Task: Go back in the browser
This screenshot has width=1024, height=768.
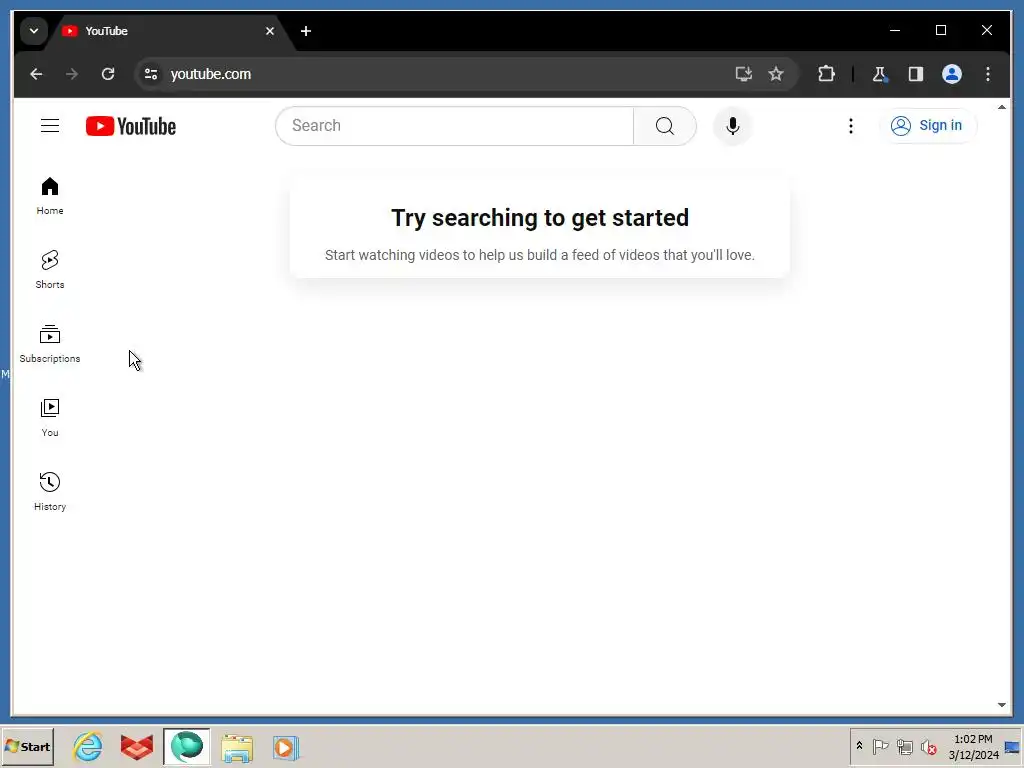Action: (36, 74)
